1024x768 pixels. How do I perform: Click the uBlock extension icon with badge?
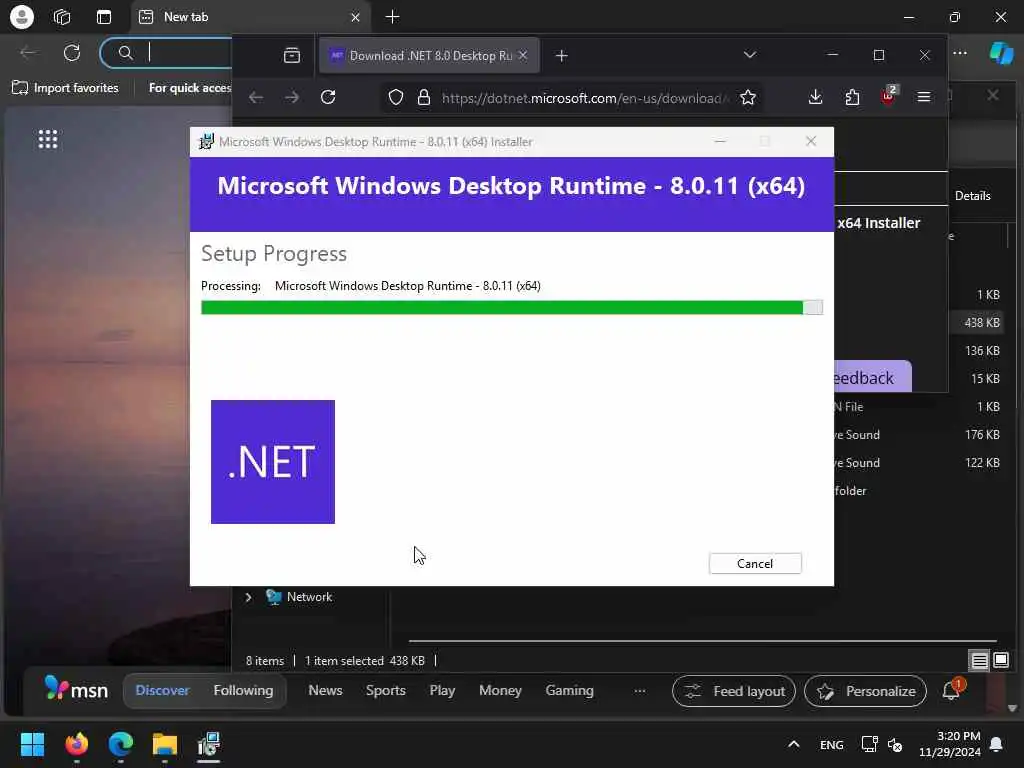tap(889, 96)
